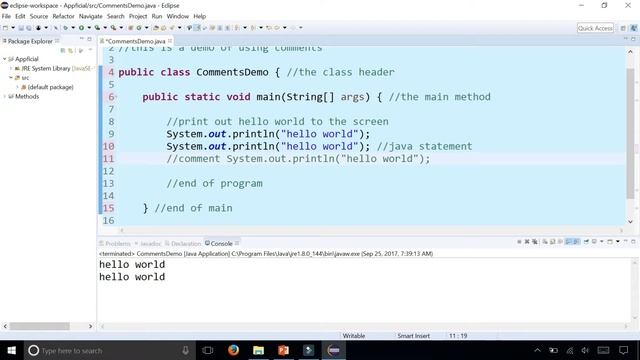Click the editor vertical scrollbar thumb
The height and width of the screenshot is (360, 640).
coord(630,133)
